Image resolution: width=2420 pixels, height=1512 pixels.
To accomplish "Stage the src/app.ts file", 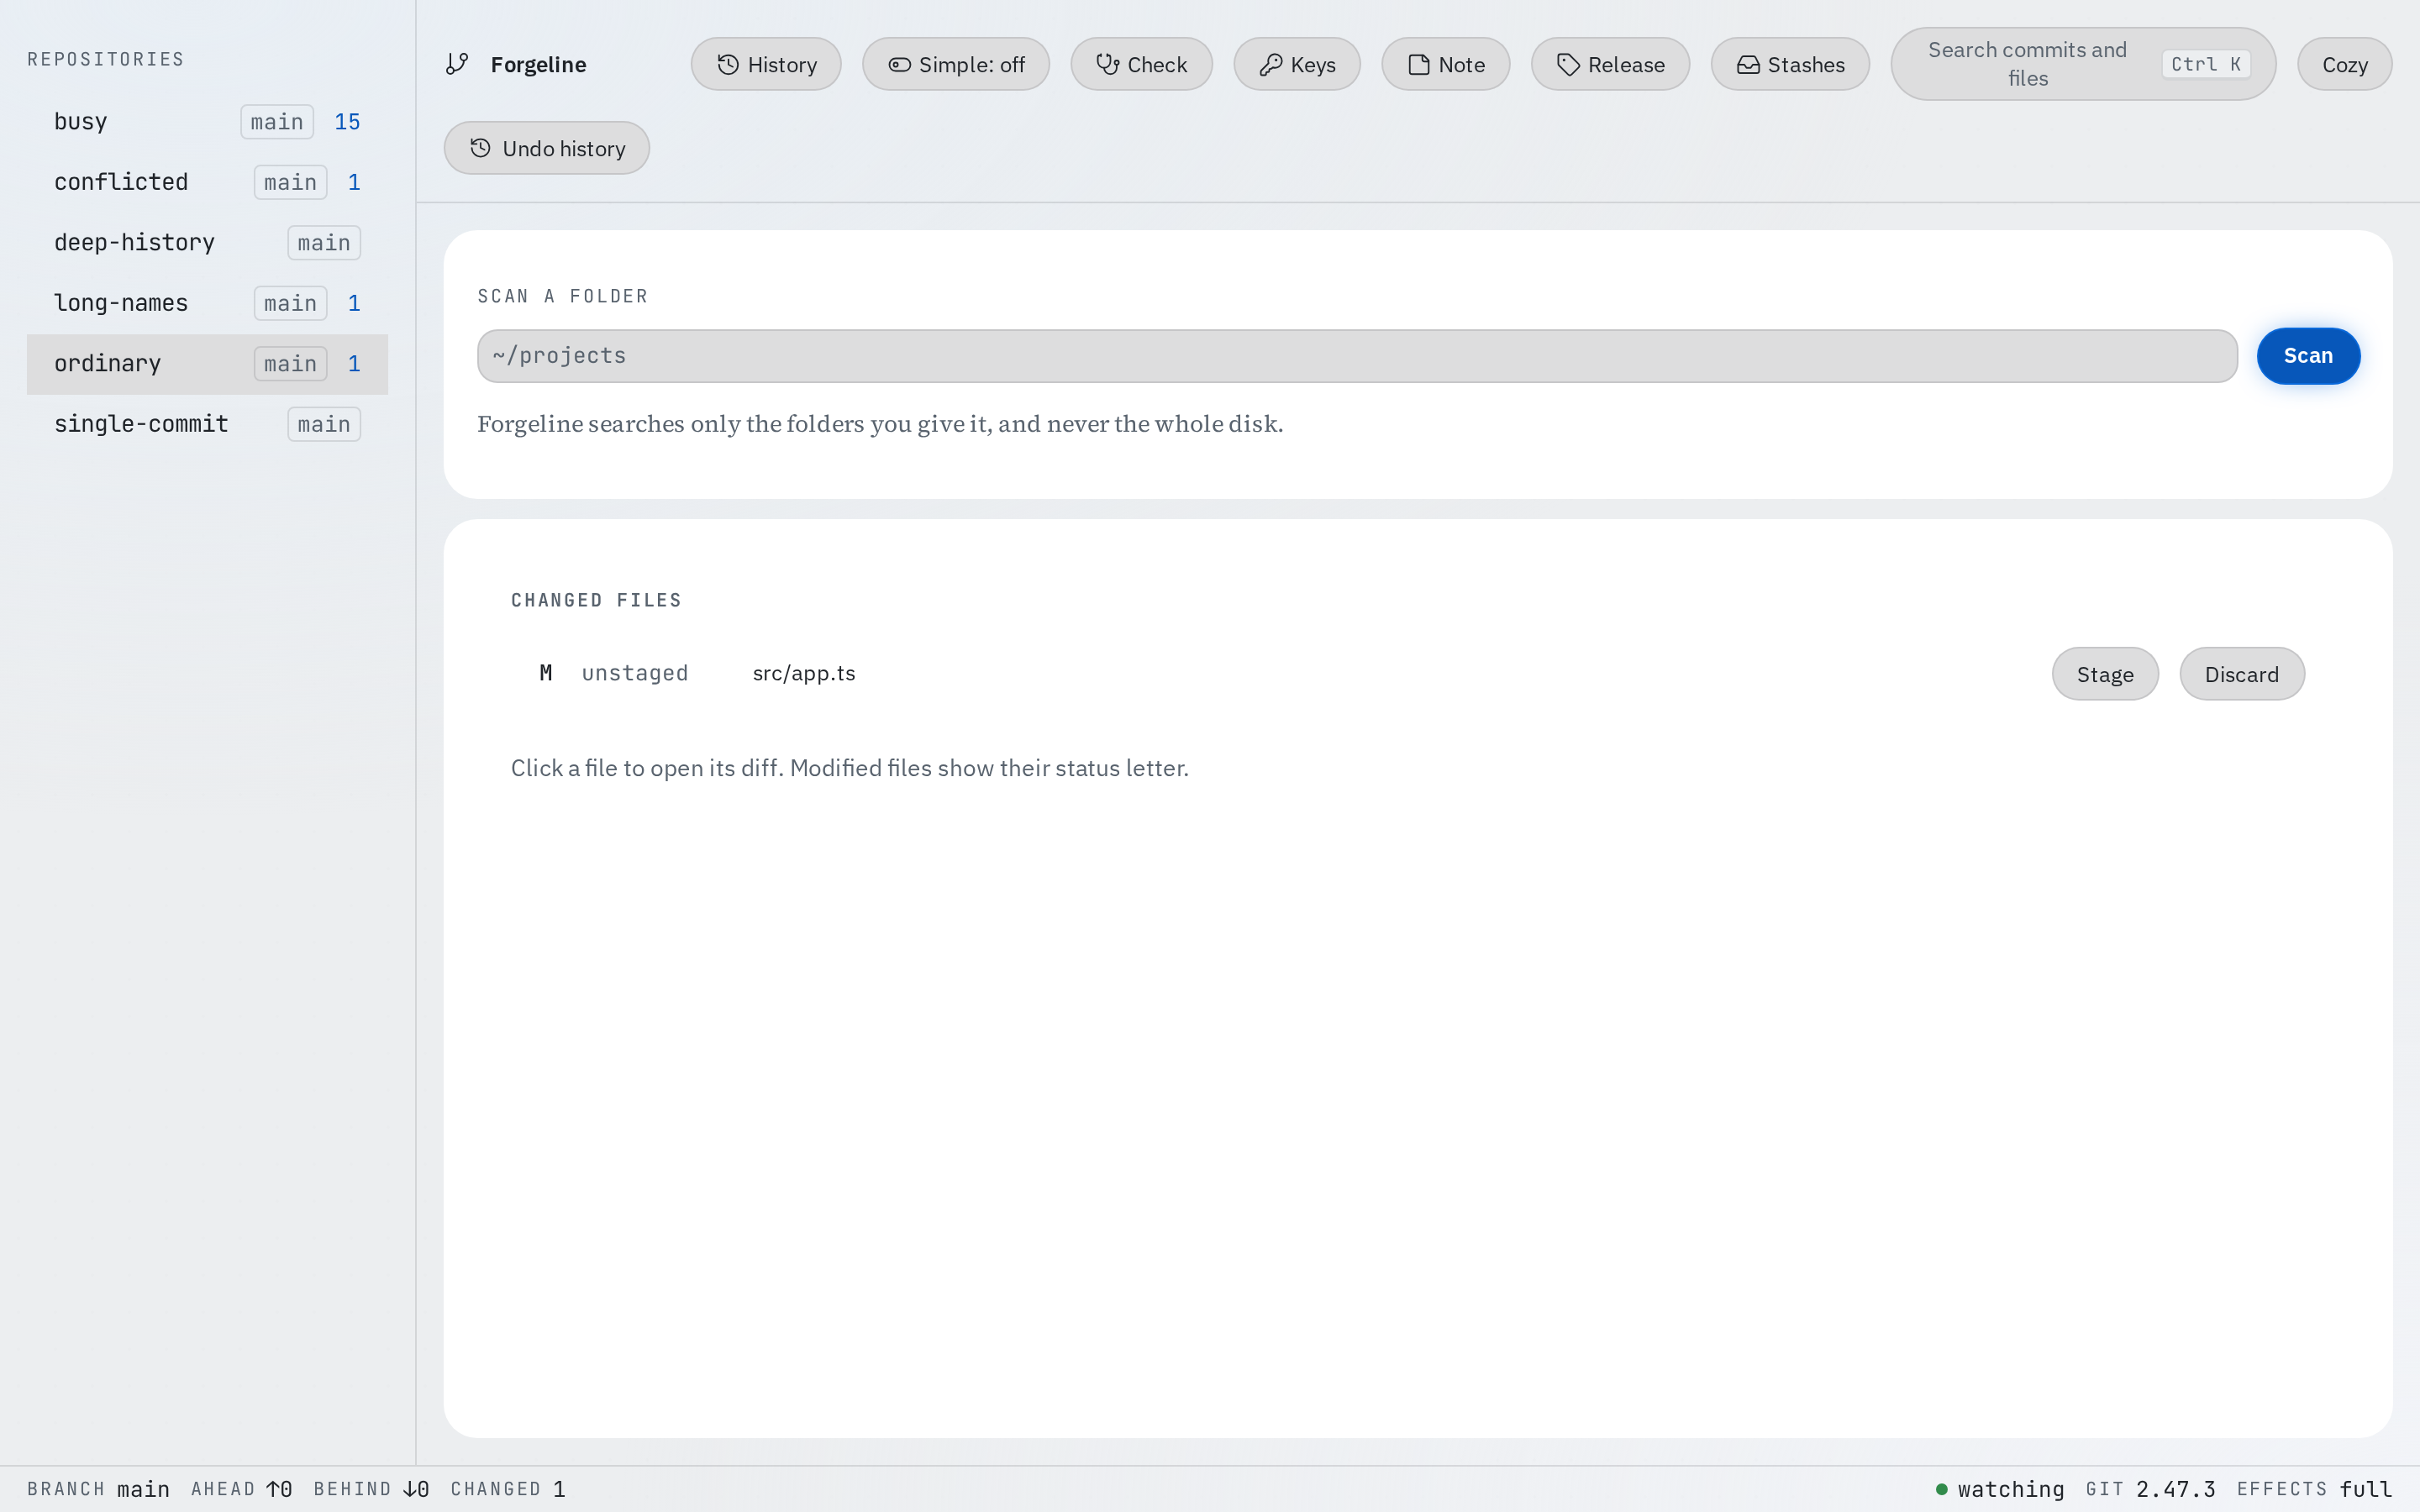I will tap(2105, 674).
